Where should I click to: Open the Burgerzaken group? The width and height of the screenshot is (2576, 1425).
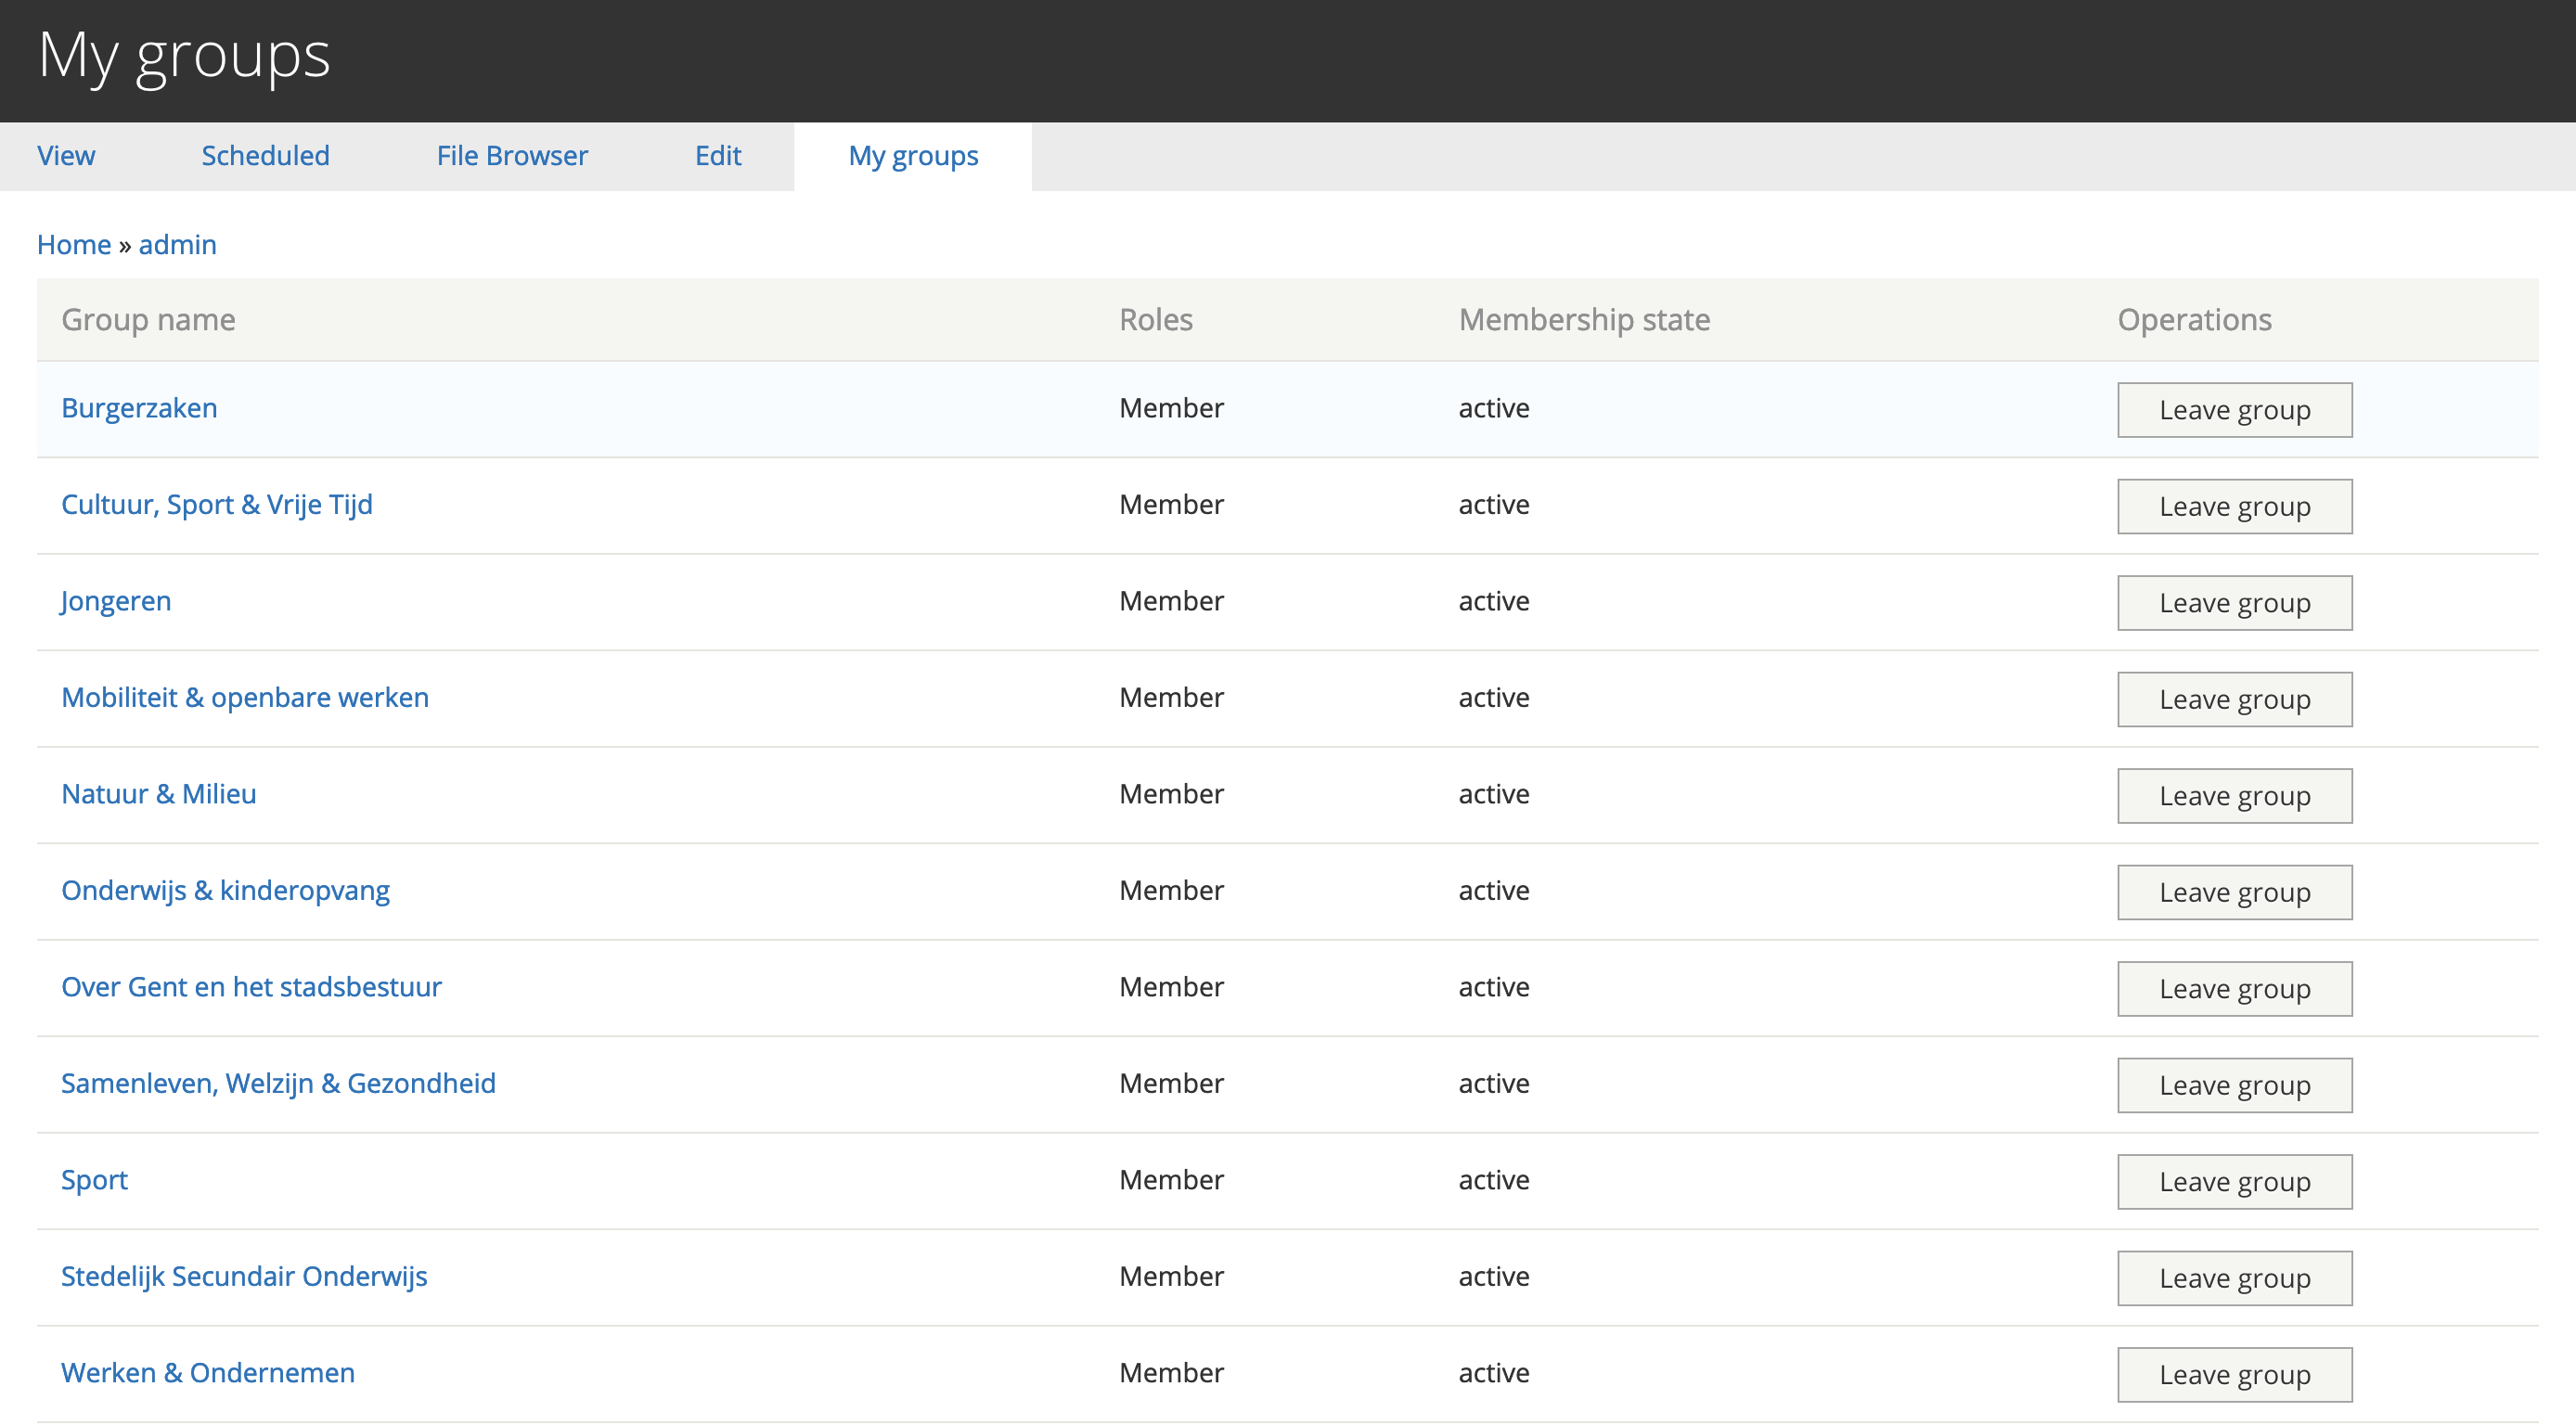point(139,408)
